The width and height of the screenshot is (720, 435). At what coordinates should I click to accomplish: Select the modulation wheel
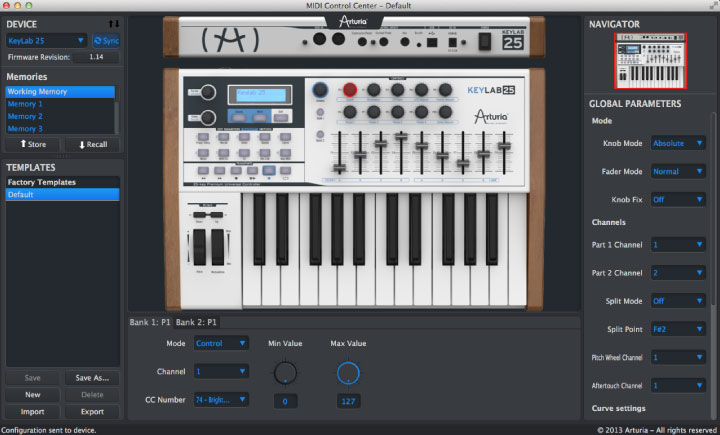pyautogui.click(x=218, y=248)
